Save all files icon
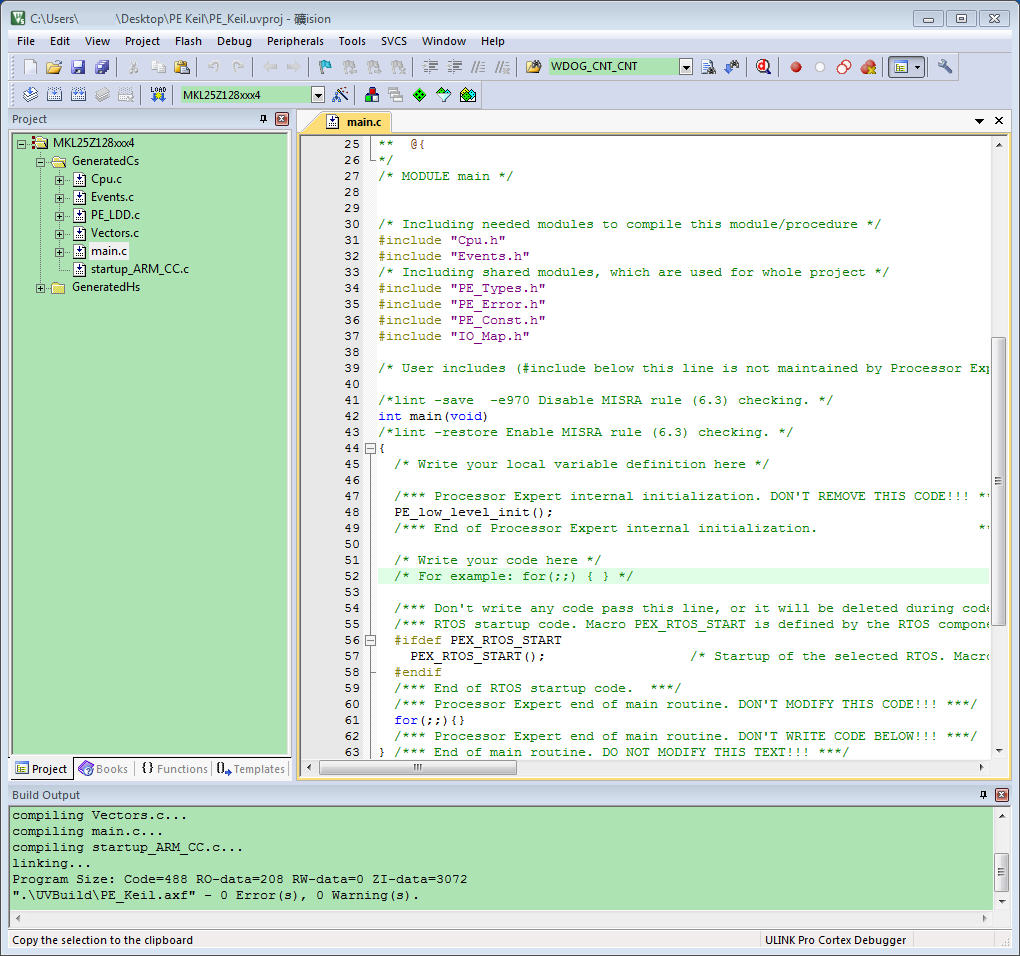Image resolution: width=1020 pixels, height=956 pixels. pyautogui.click(x=102, y=66)
